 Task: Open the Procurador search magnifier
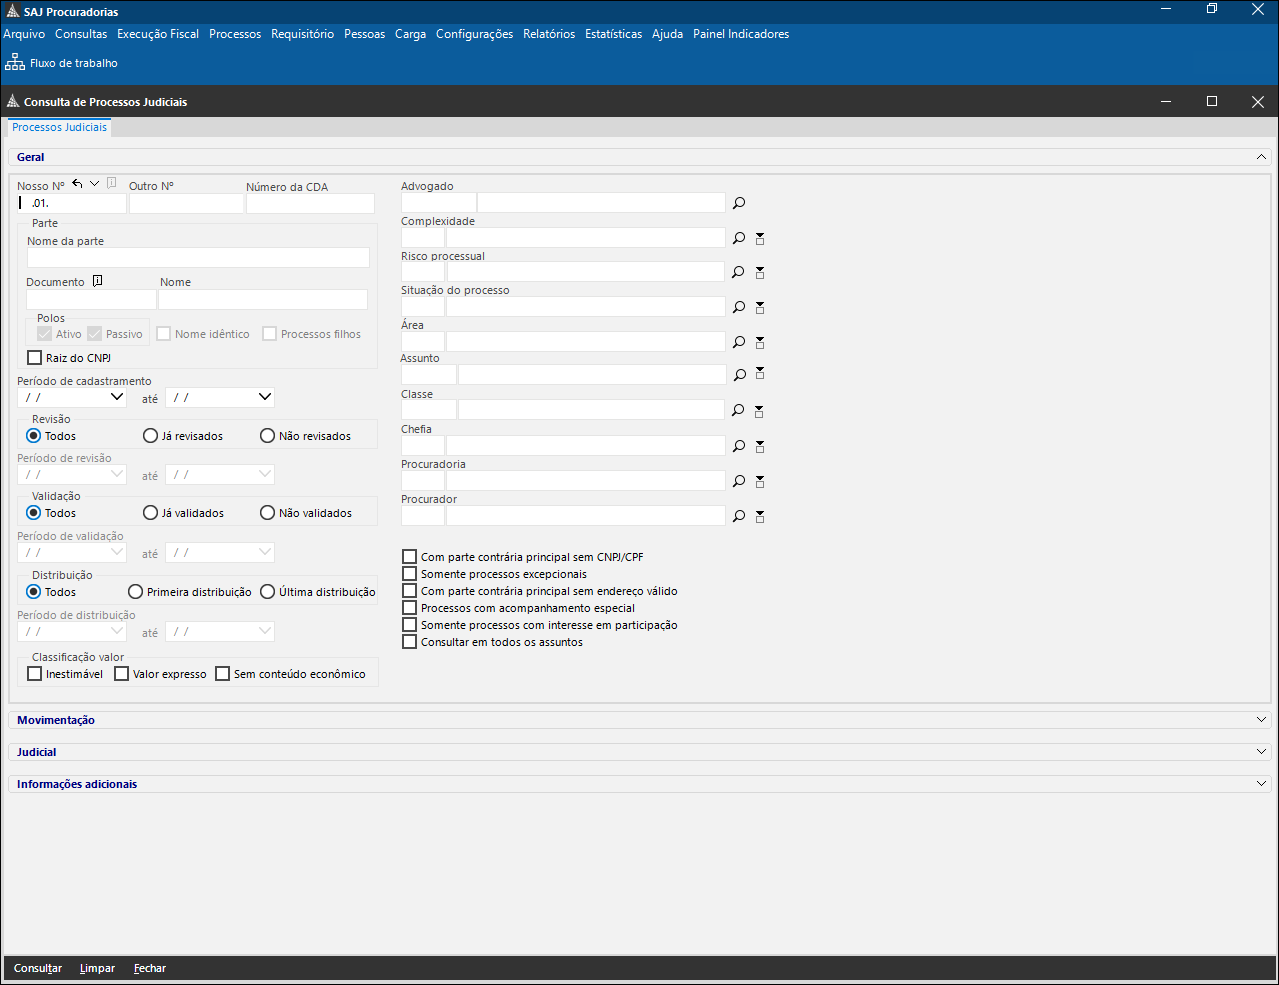click(739, 516)
